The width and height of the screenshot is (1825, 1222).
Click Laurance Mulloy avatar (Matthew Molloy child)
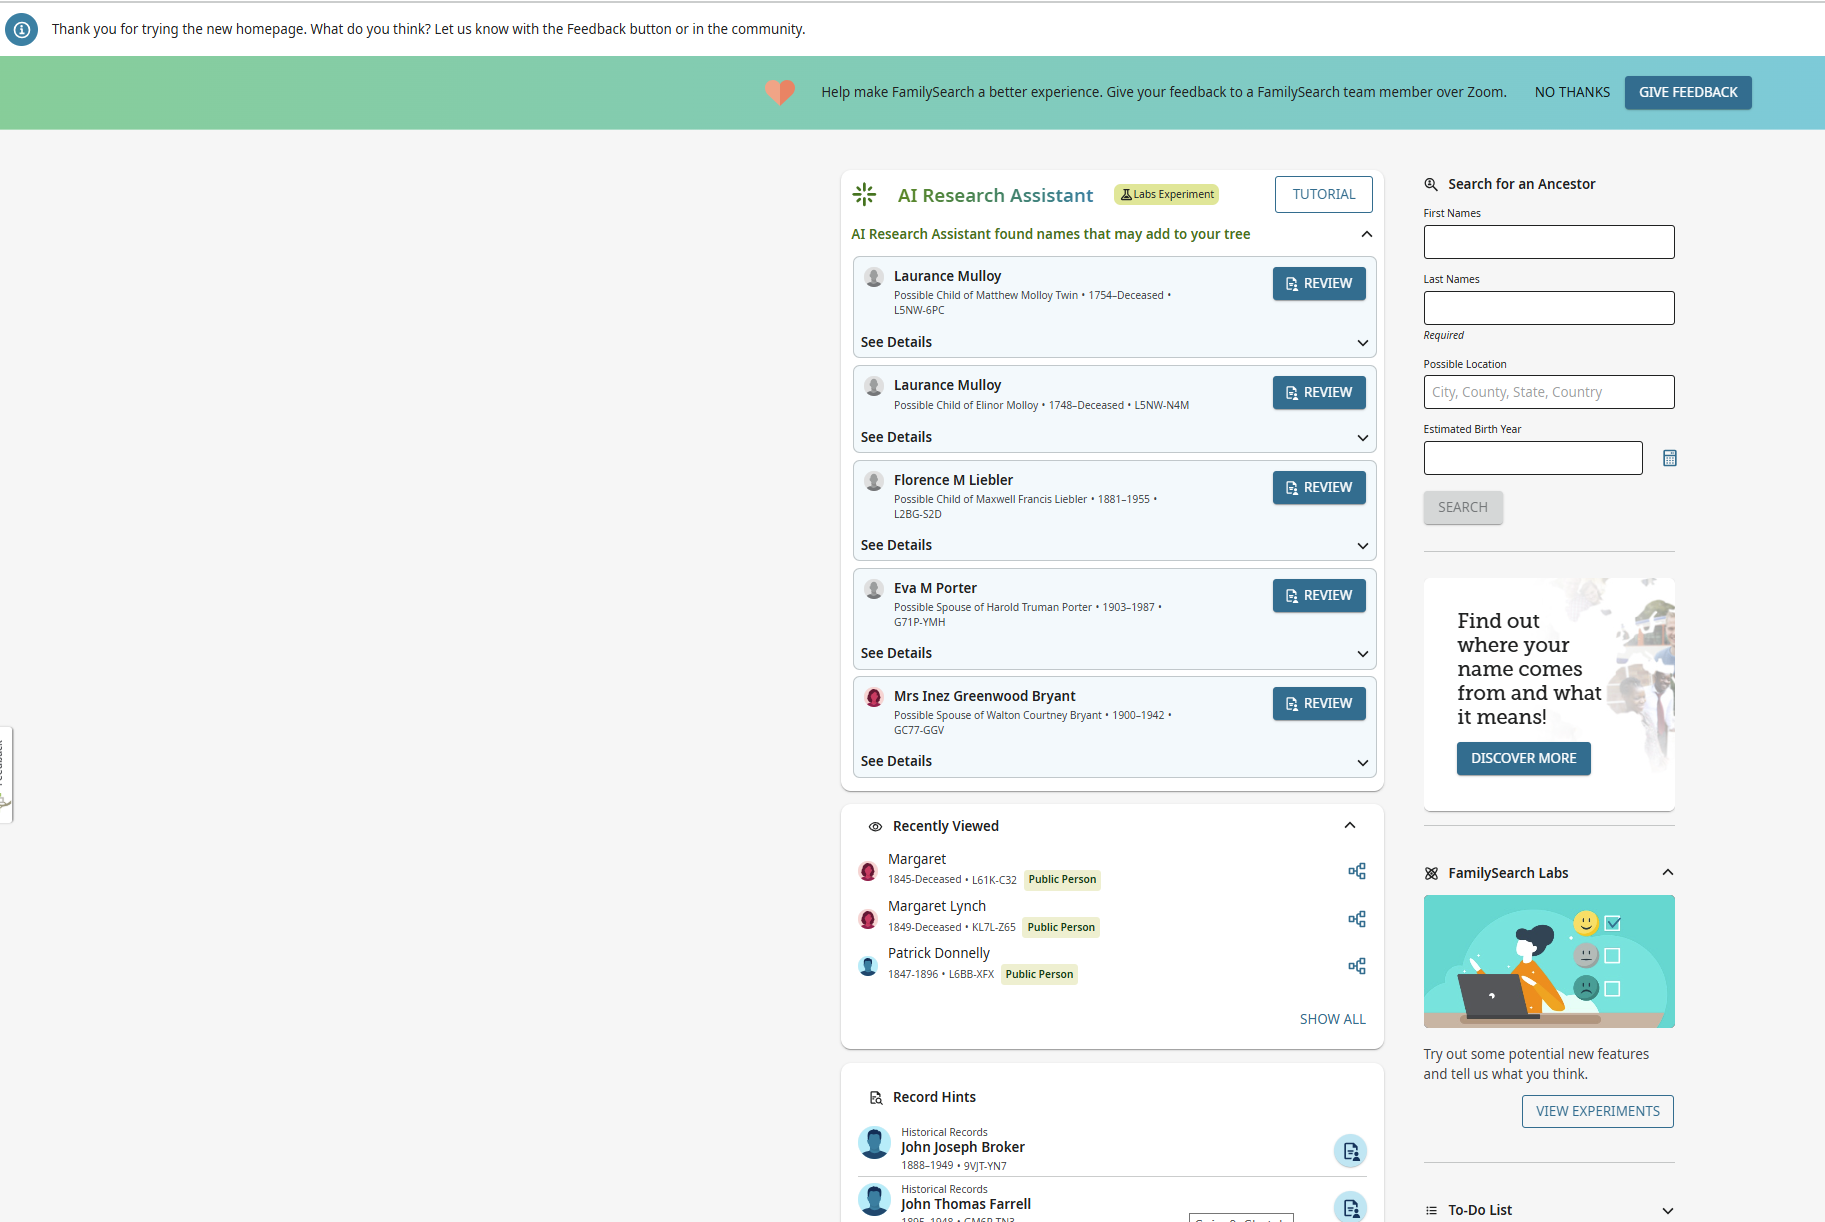(874, 277)
